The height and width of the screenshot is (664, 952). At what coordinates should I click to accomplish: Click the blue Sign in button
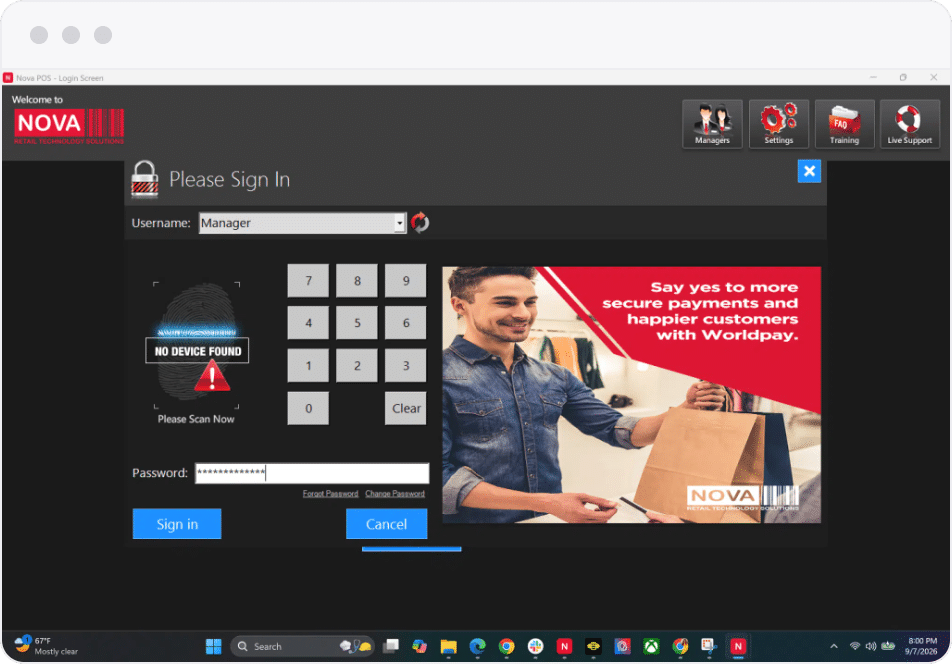tap(177, 524)
